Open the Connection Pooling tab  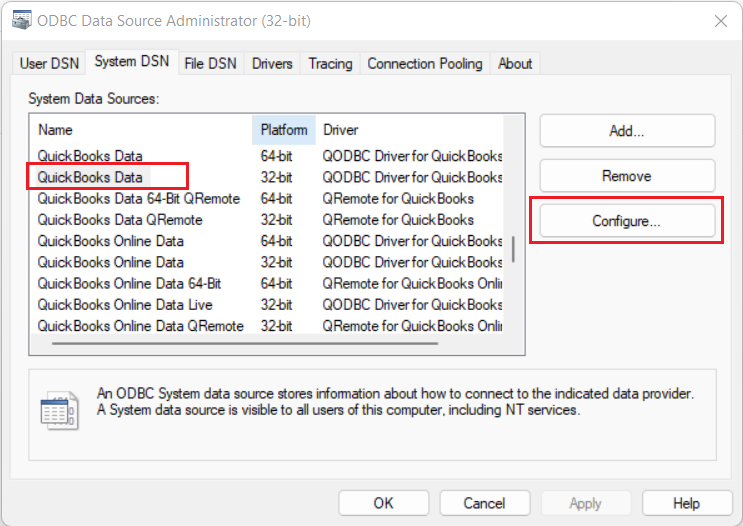tap(424, 63)
